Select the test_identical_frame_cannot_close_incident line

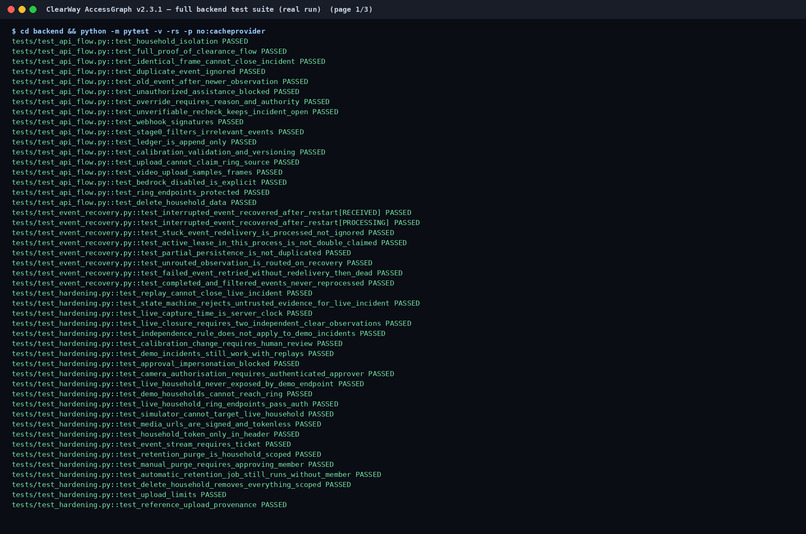(169, 61)
